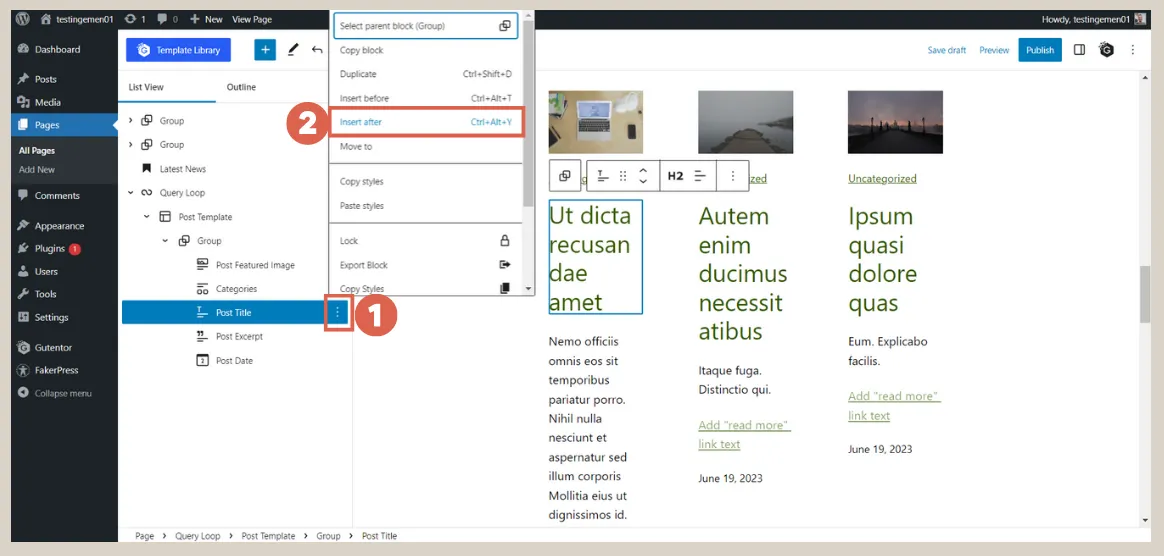Screen dimensions: 1164x556
Task: Open Howdy testingemen01 user menu
Action: coord(1094,19)
